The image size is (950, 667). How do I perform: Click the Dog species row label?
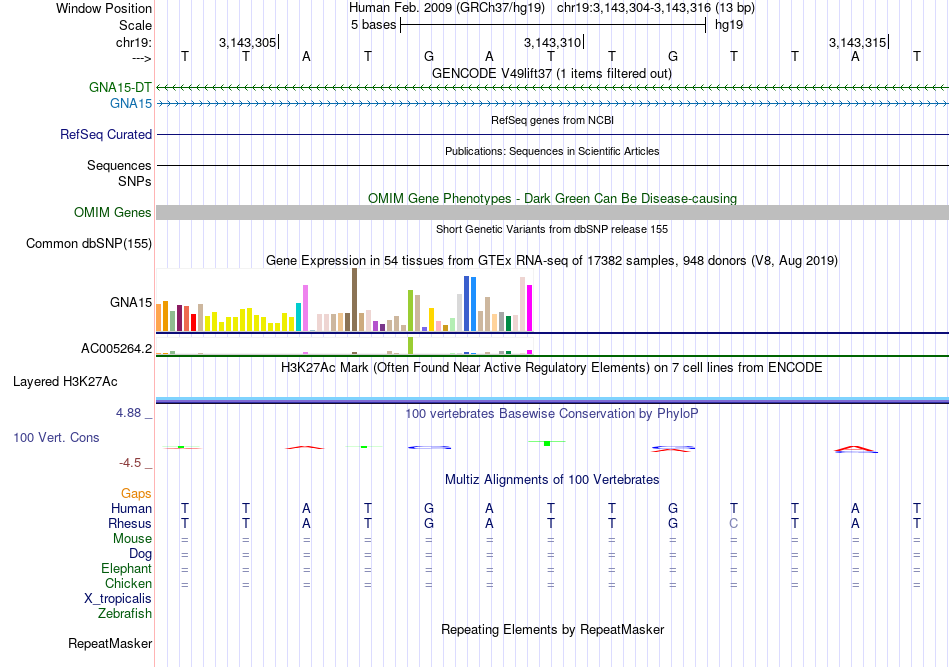tap(140, 554)
